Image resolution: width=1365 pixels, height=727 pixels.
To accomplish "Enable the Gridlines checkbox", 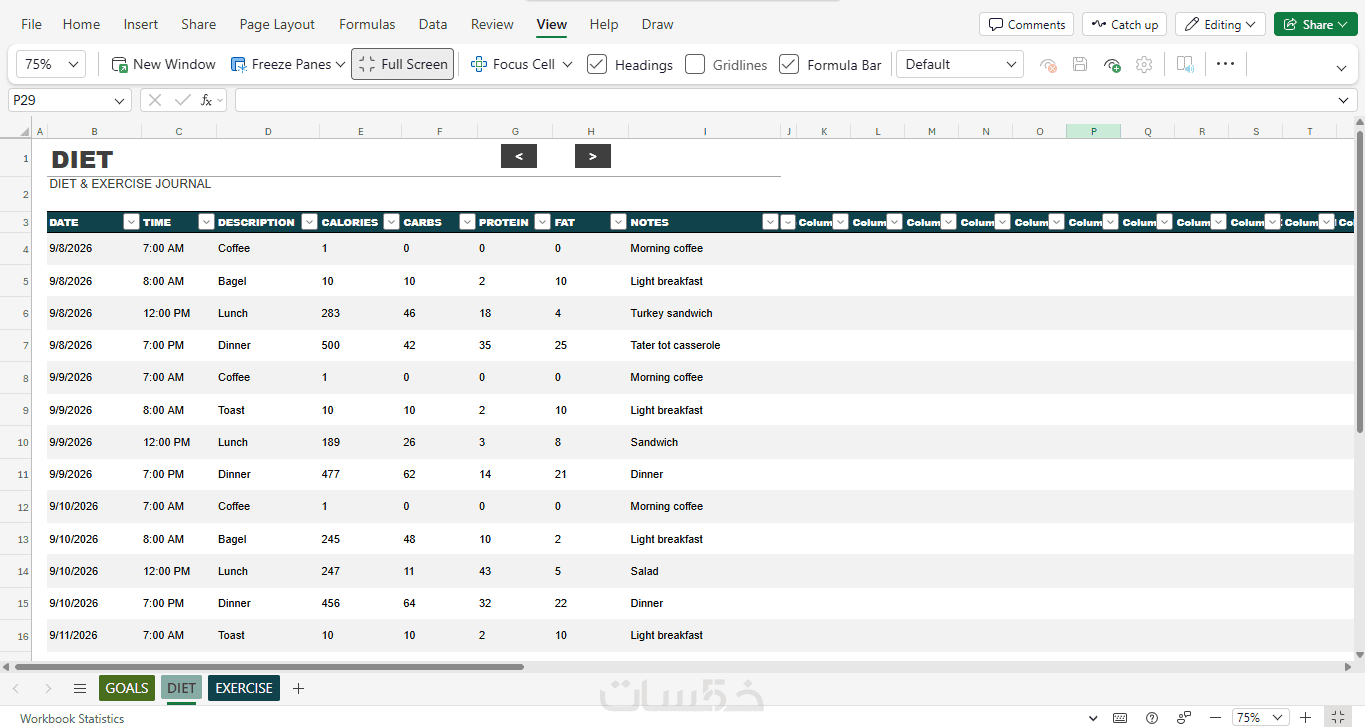I will 695,64.
